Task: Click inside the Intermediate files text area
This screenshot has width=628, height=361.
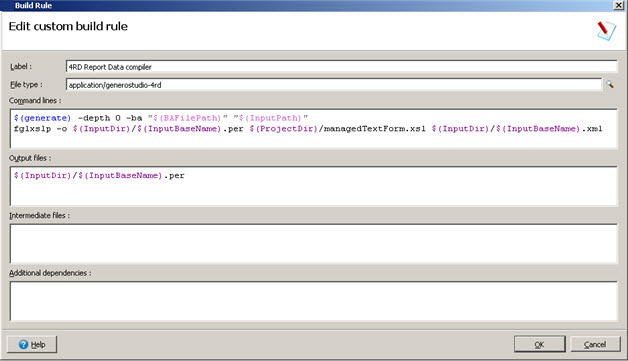Action: click(314, 244)
